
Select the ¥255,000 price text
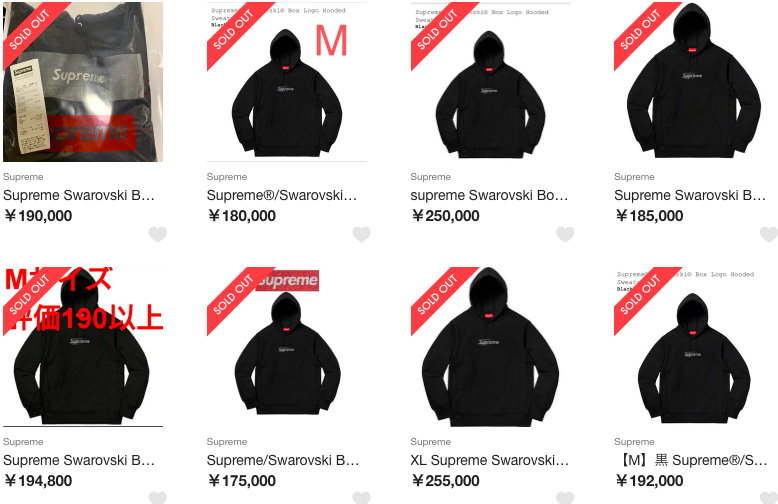446,481
